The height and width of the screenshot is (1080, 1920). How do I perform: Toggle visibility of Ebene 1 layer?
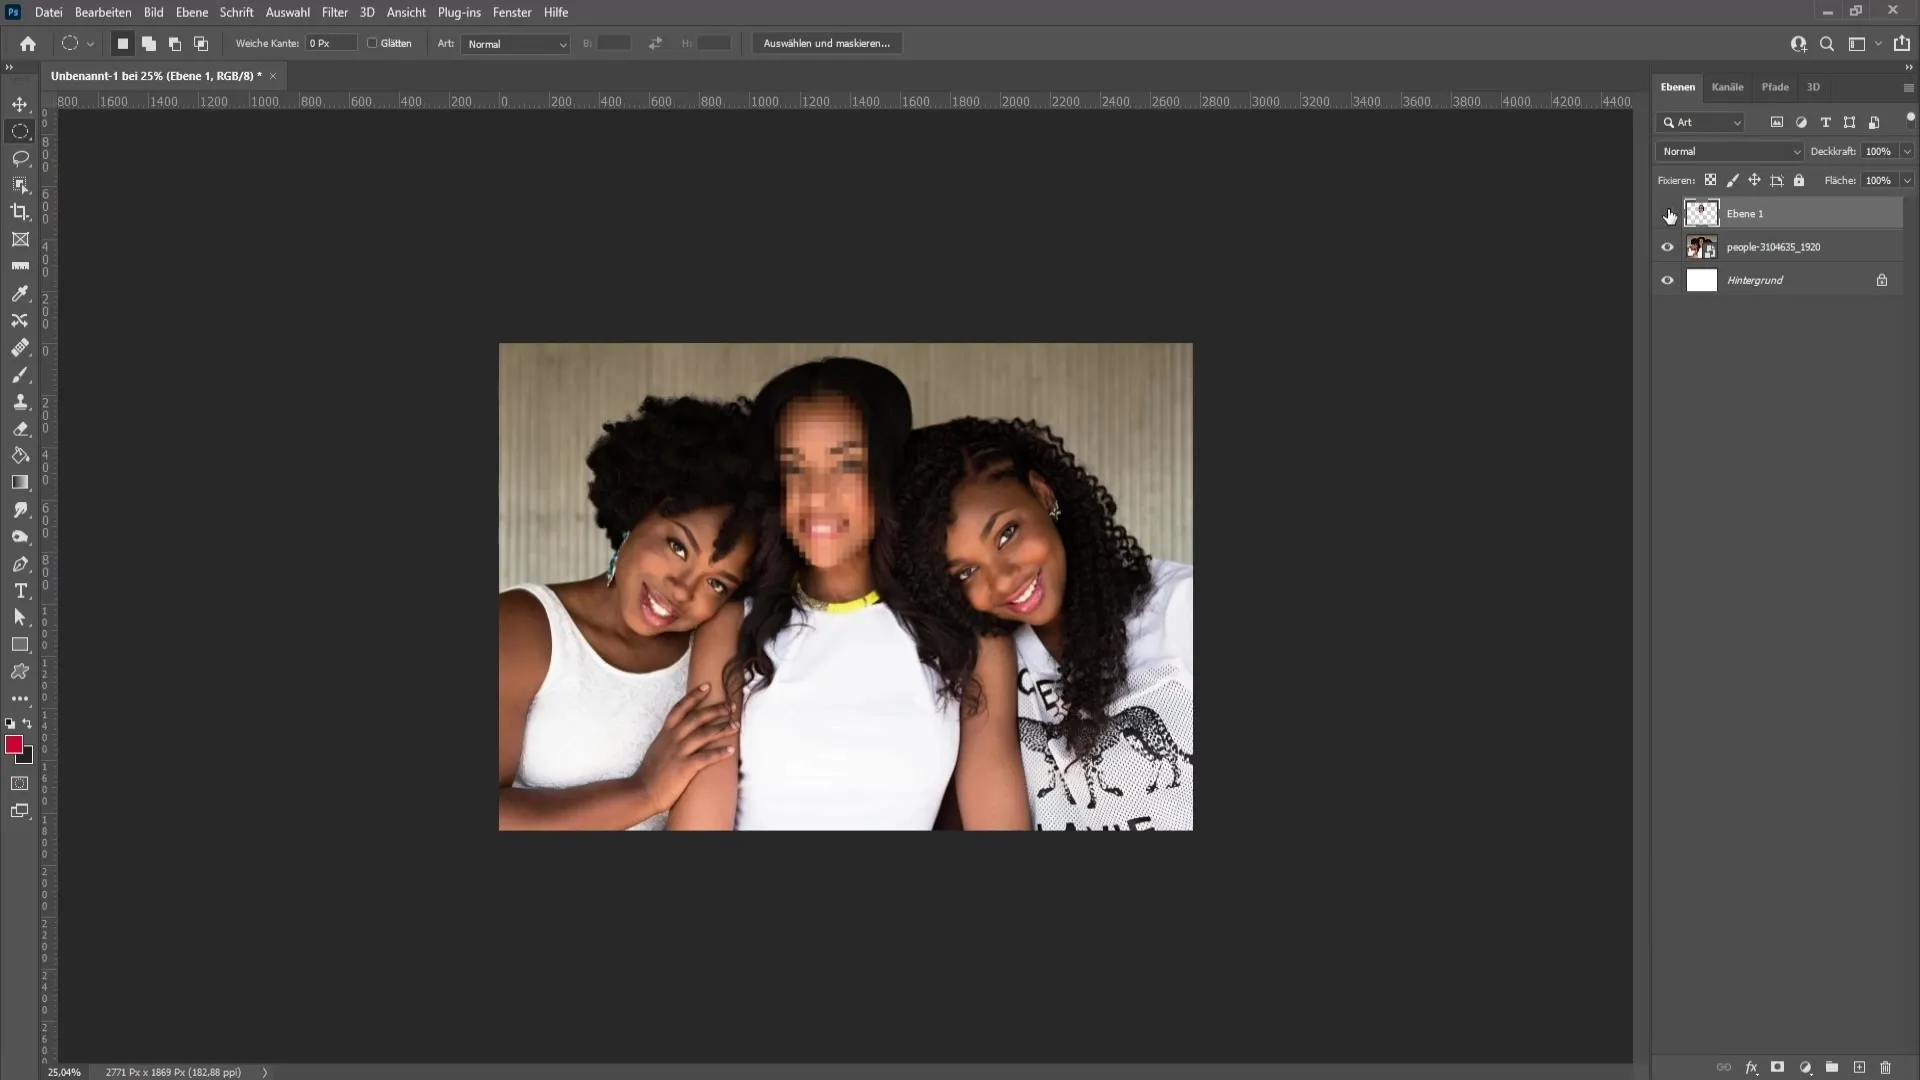(x=1668, y=214)
